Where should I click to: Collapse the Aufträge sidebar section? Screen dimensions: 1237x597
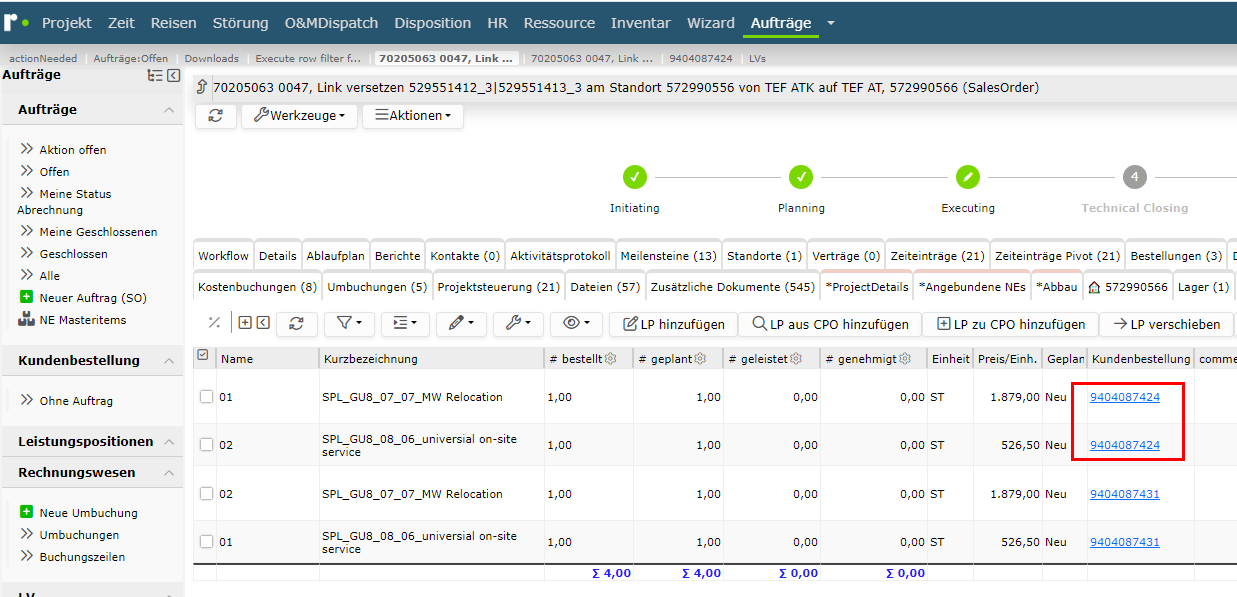(x=169, y=110)
